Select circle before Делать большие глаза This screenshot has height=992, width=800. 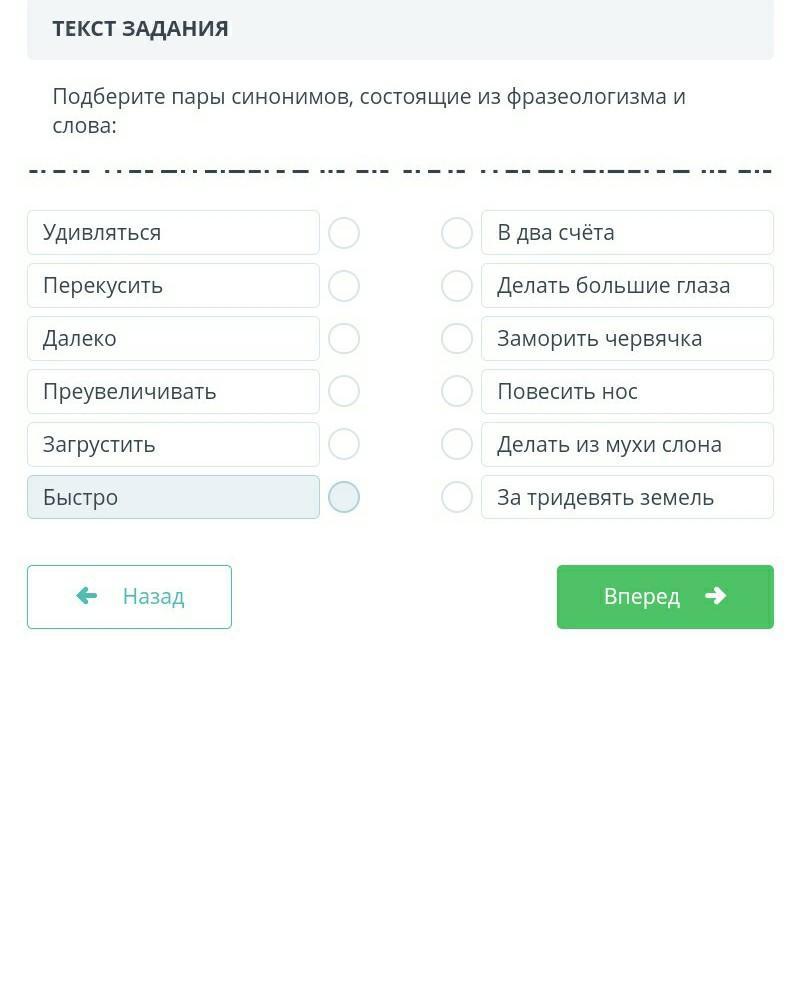[457, 286]
